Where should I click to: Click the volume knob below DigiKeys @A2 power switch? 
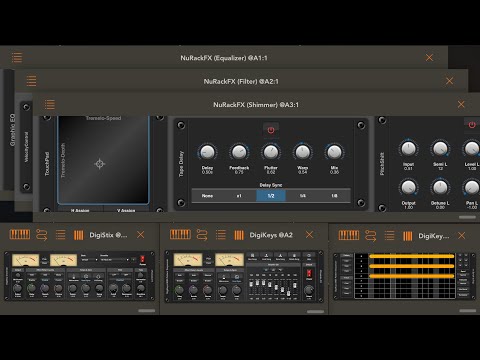[x=309, y=290]
